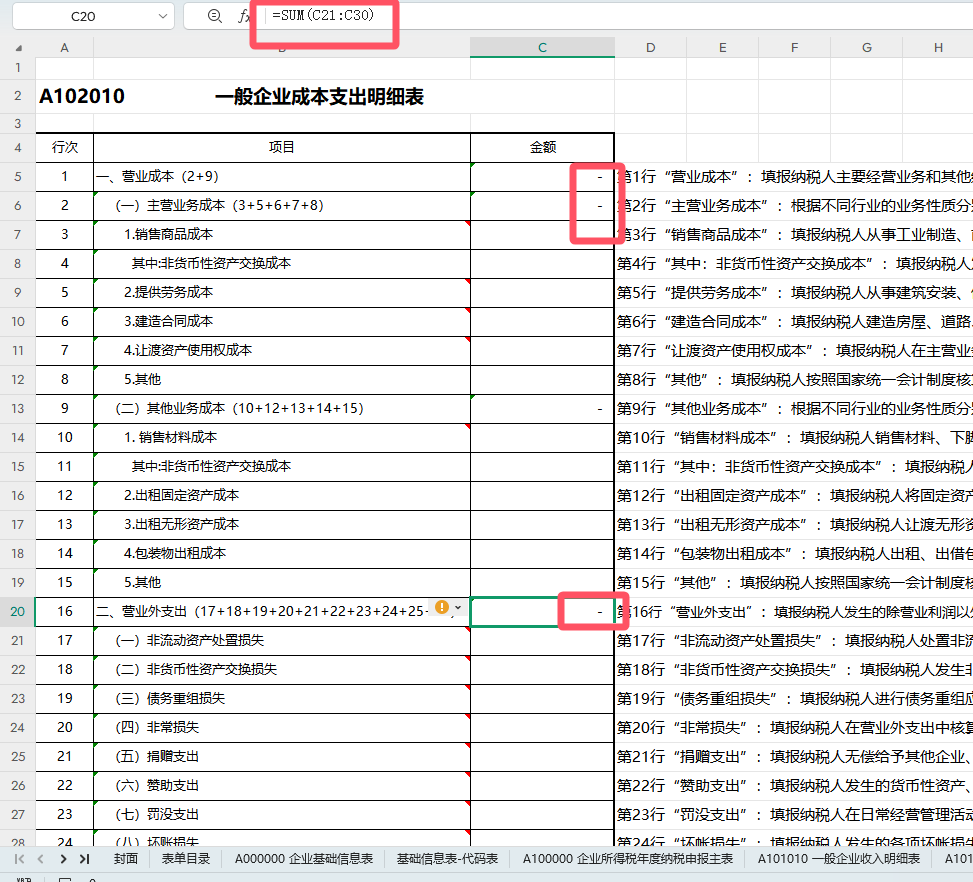This screenshot has height=882, width=973.
Task: Select row 20 by its row header
Action: (18, 611)
